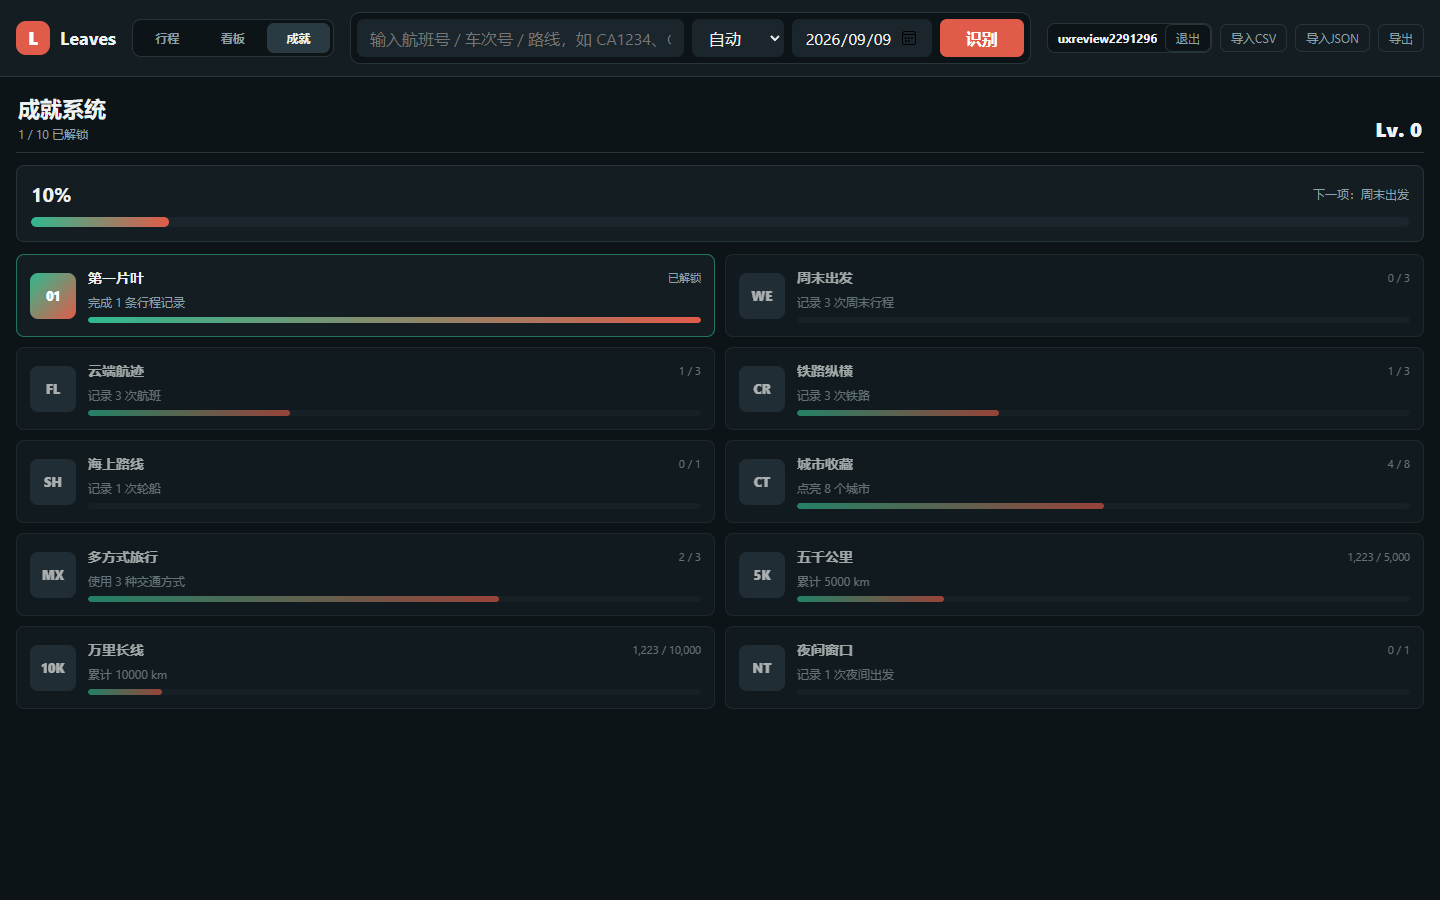Click the 点亮 8 个城市 description
The height and width of the screenshot is (900, 1440).
coord(833,488)
